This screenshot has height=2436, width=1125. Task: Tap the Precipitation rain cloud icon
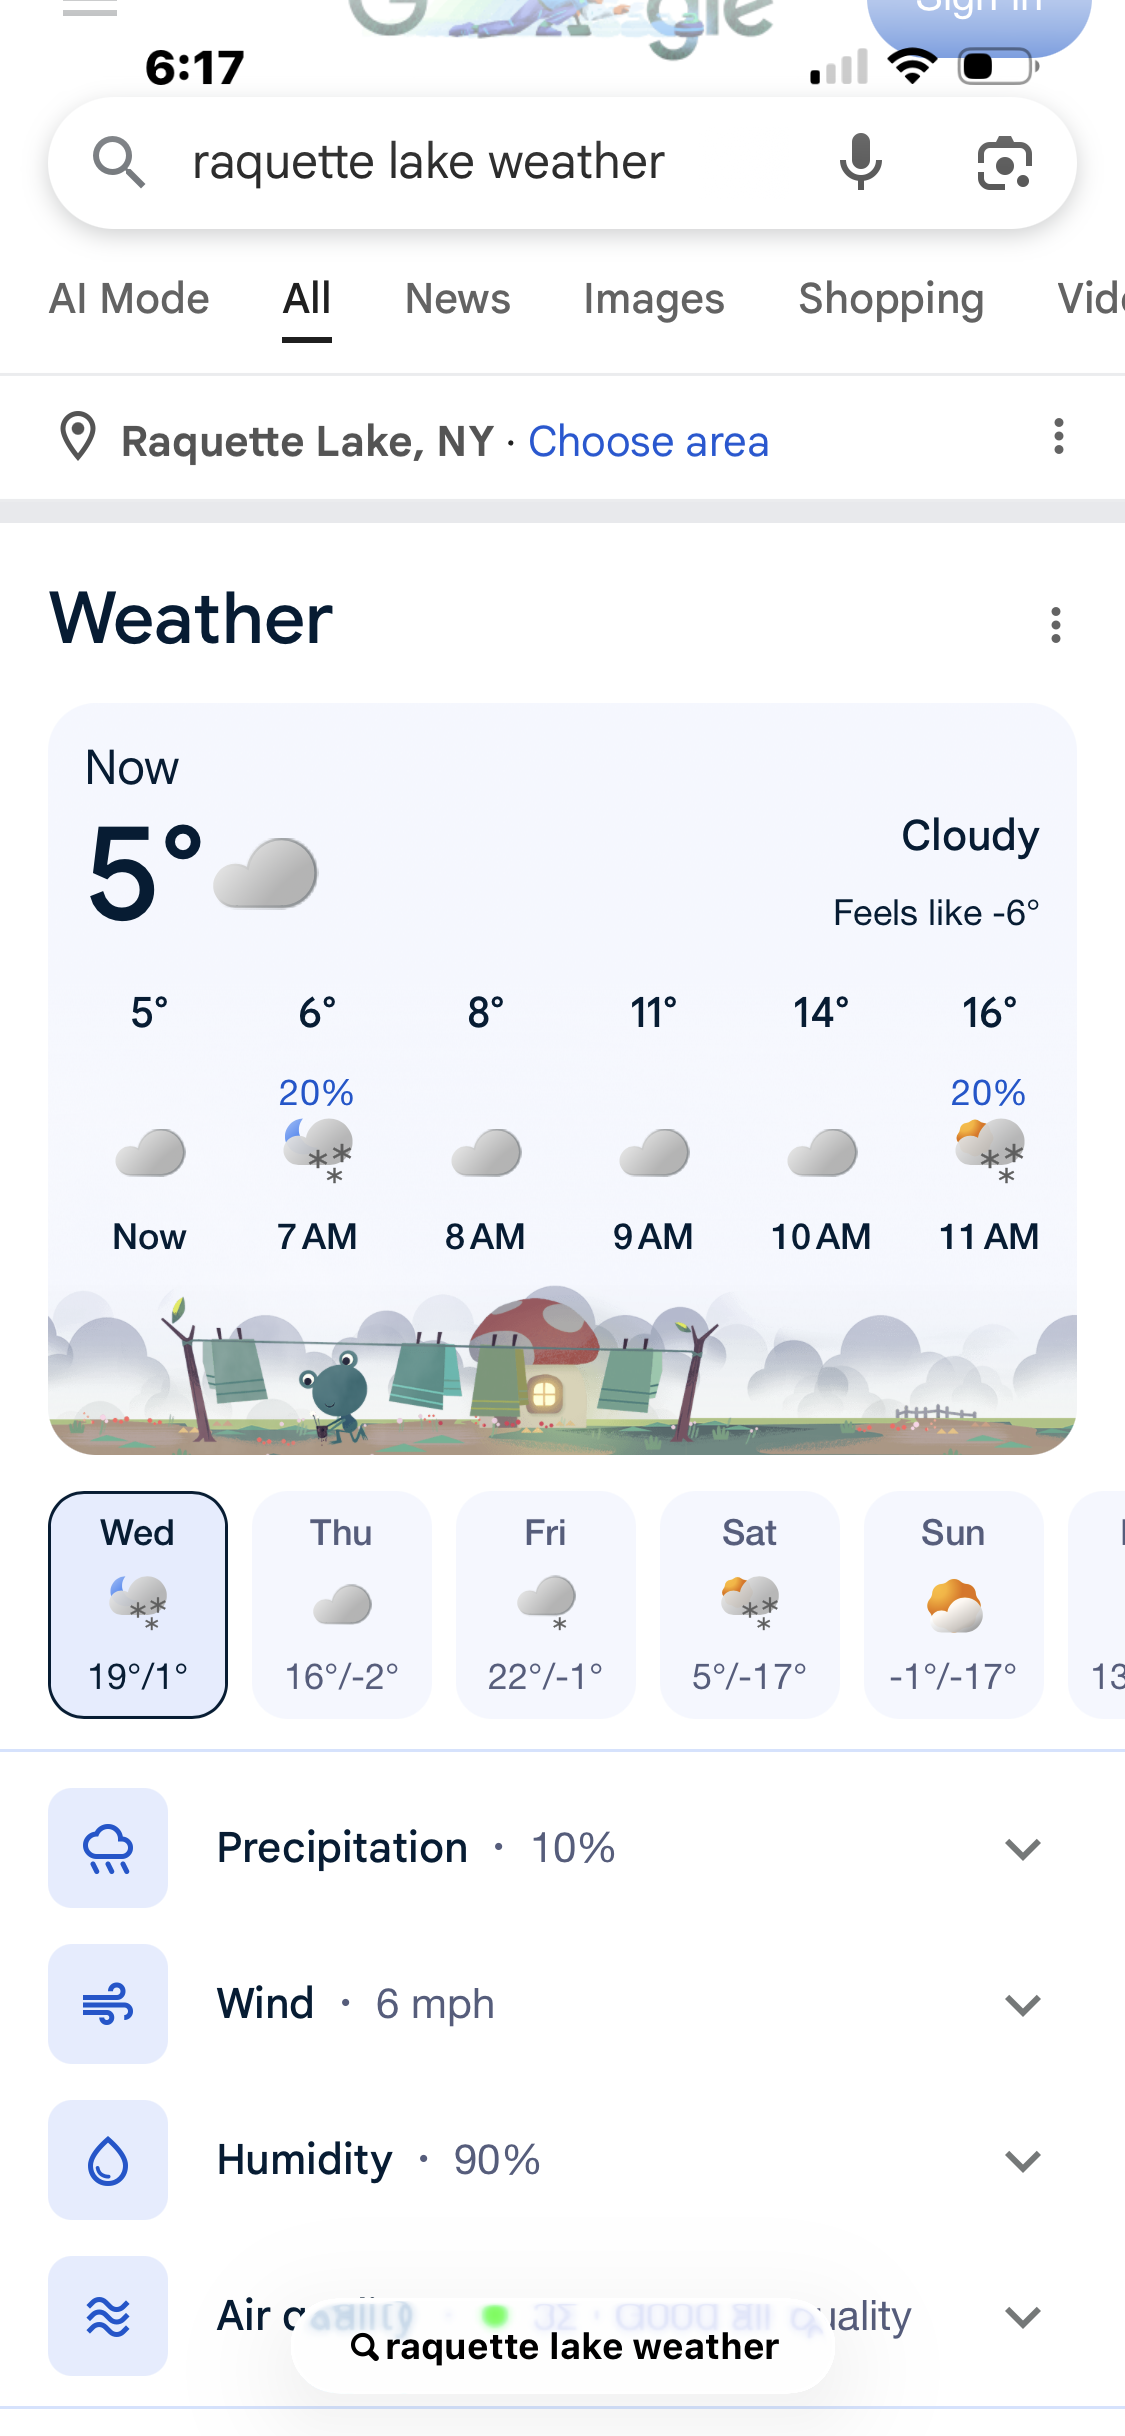[108, 1848]
